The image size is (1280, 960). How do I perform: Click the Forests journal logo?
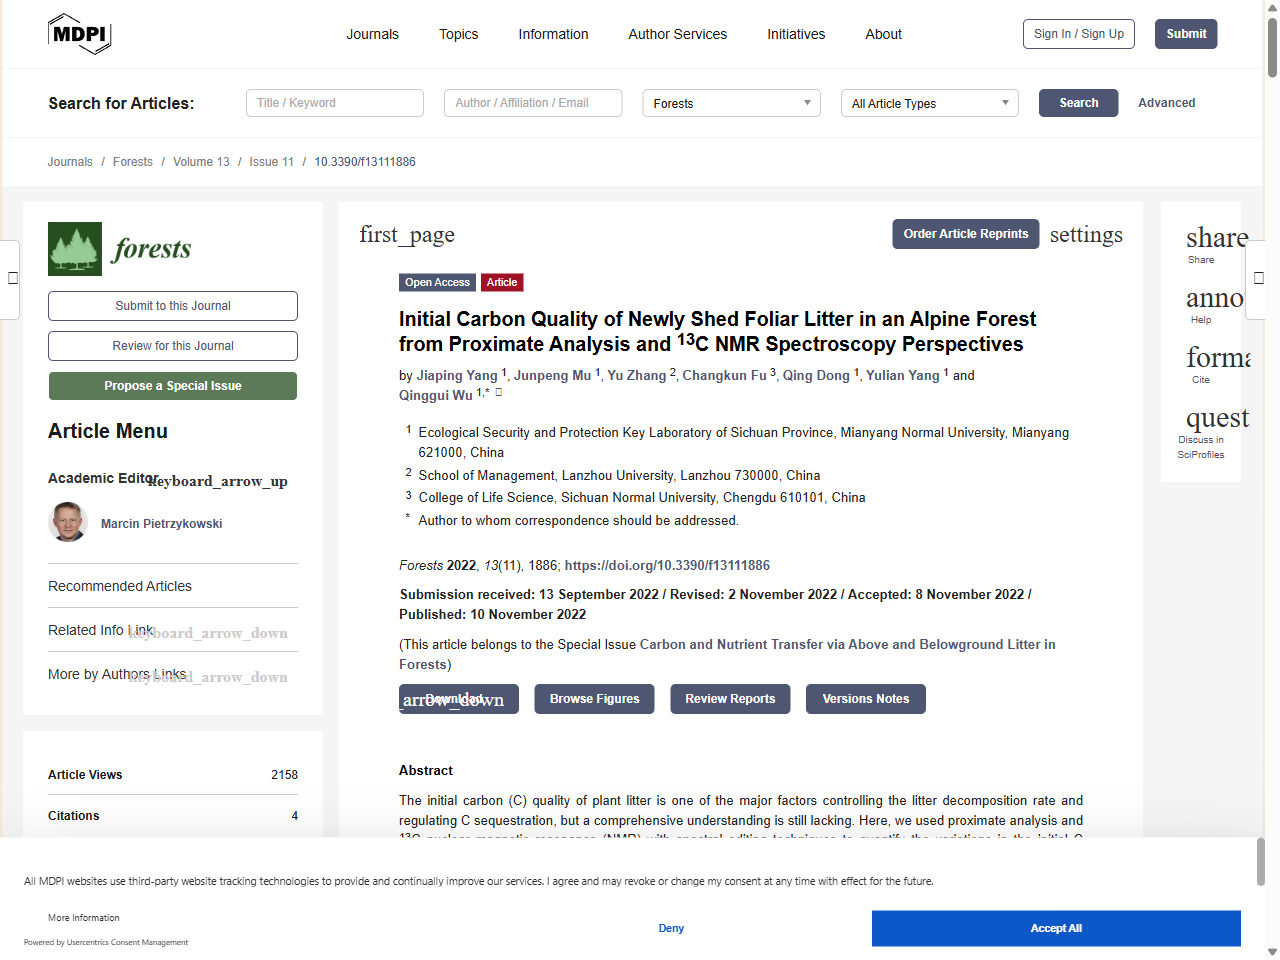pos(120,249)
